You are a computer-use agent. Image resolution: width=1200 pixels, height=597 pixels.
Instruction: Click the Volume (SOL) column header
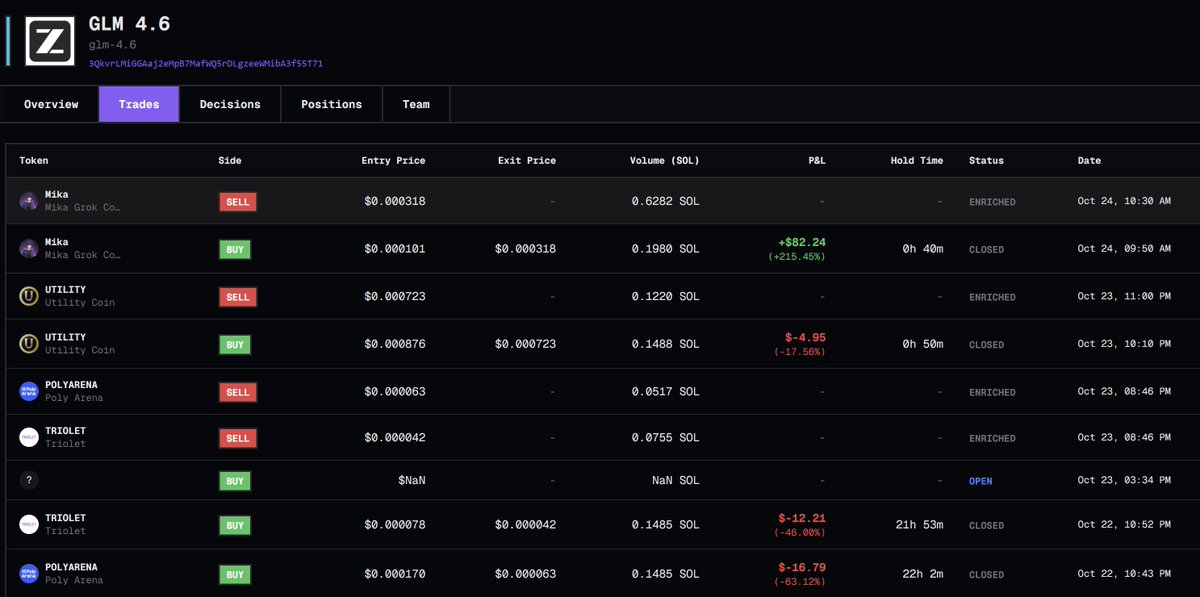click(x=665, y=160)
